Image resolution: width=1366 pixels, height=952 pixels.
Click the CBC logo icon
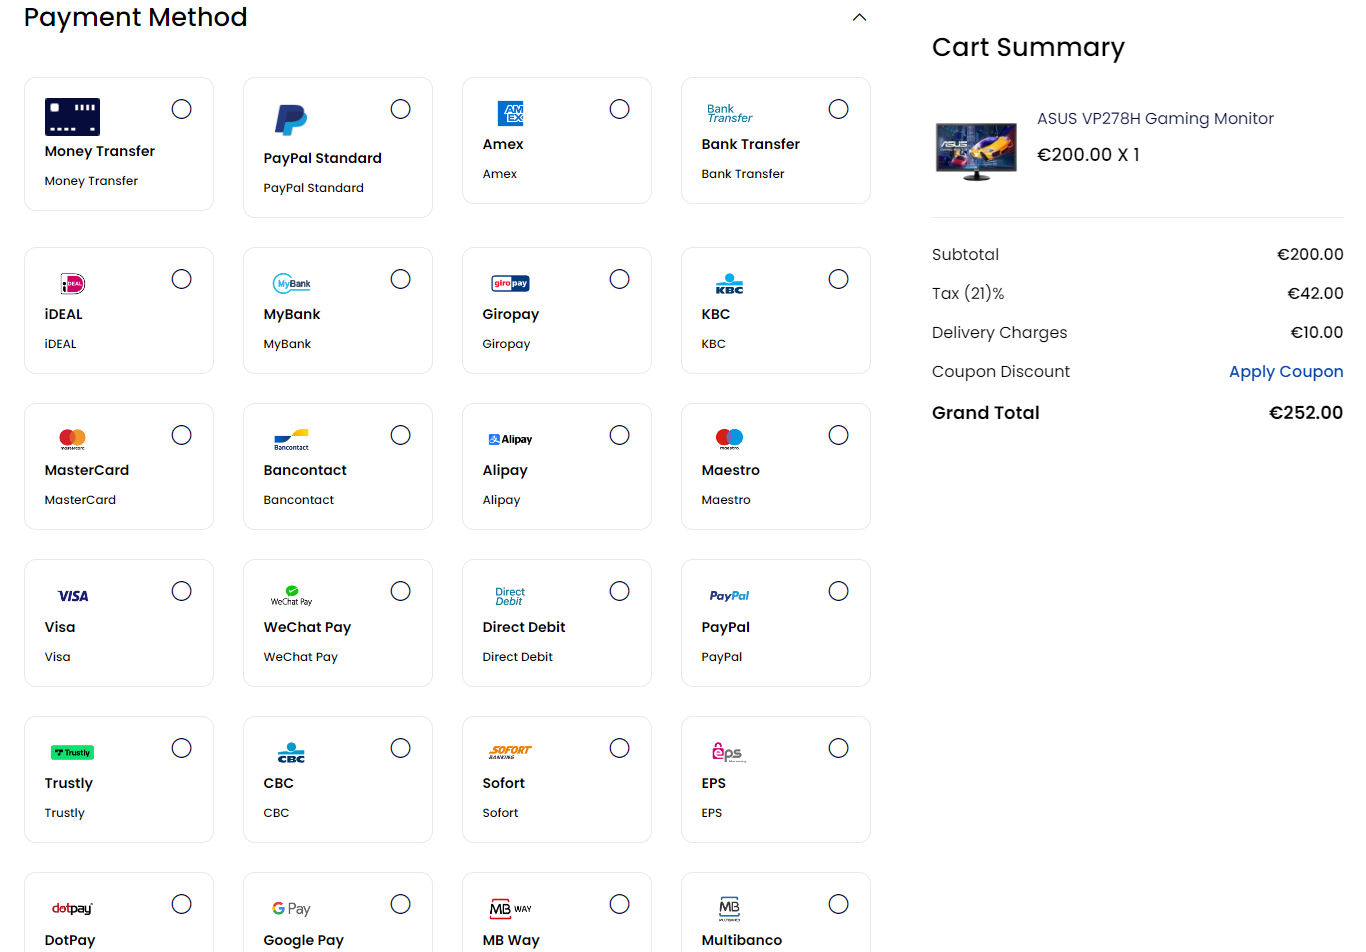pyautogui.click(x=292, y=752)
